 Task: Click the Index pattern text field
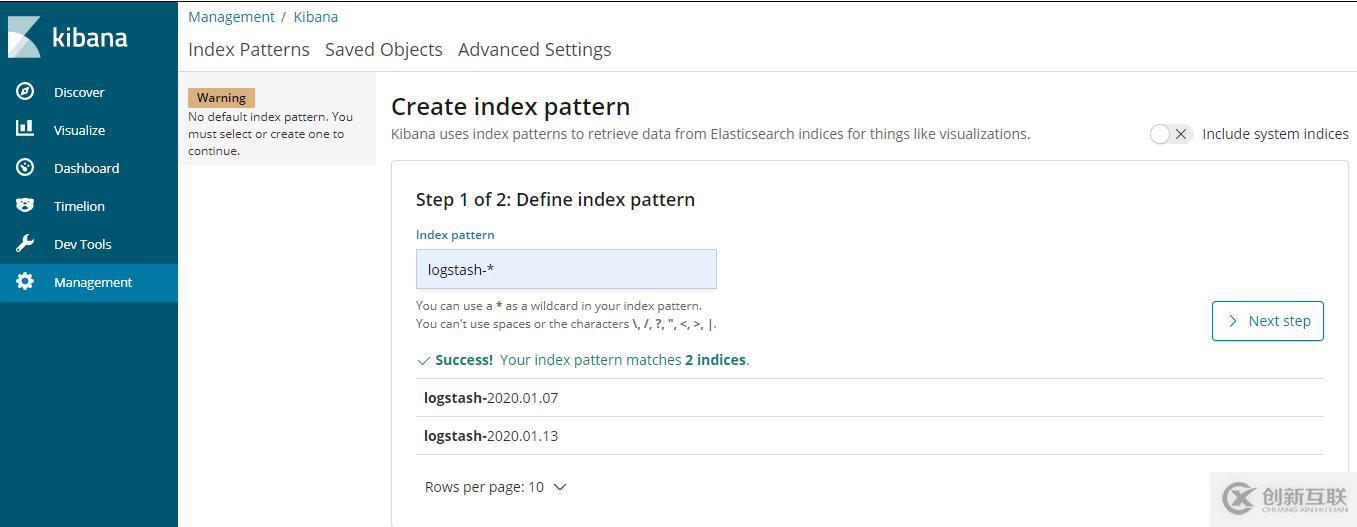[566, 269]
